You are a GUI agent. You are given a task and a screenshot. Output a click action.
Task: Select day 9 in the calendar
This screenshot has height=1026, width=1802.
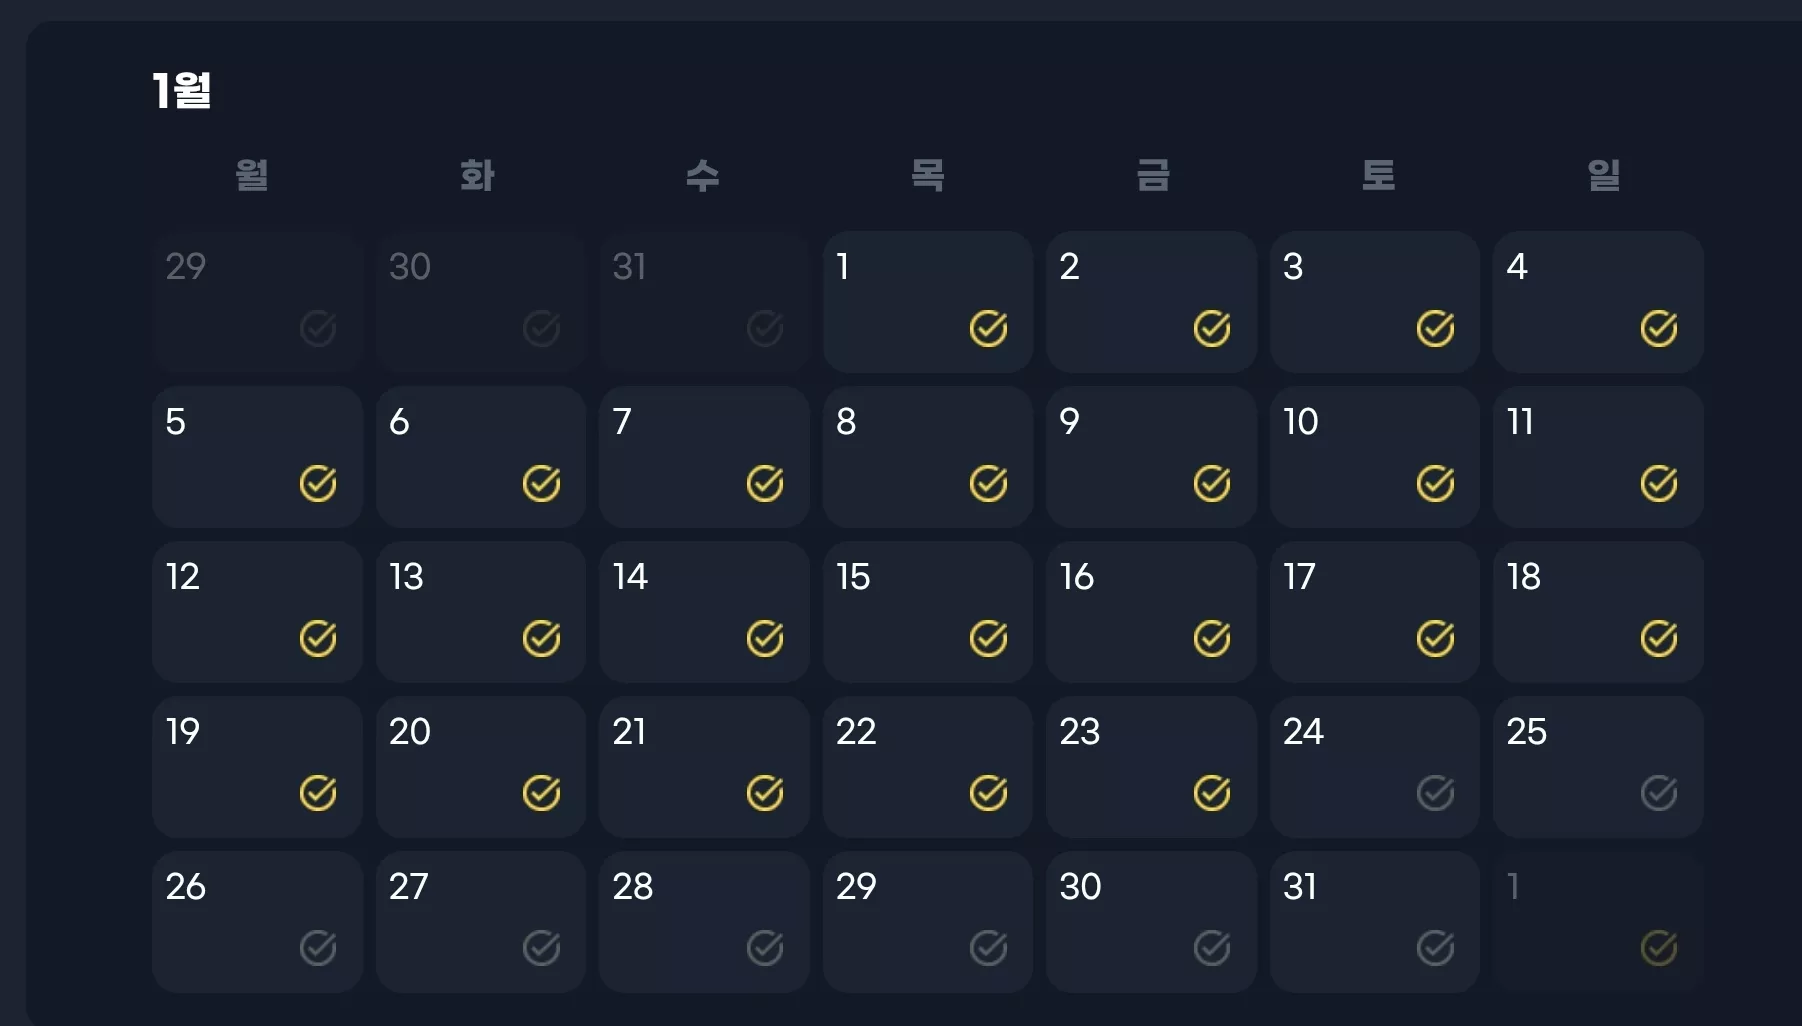coord(1151,457)
